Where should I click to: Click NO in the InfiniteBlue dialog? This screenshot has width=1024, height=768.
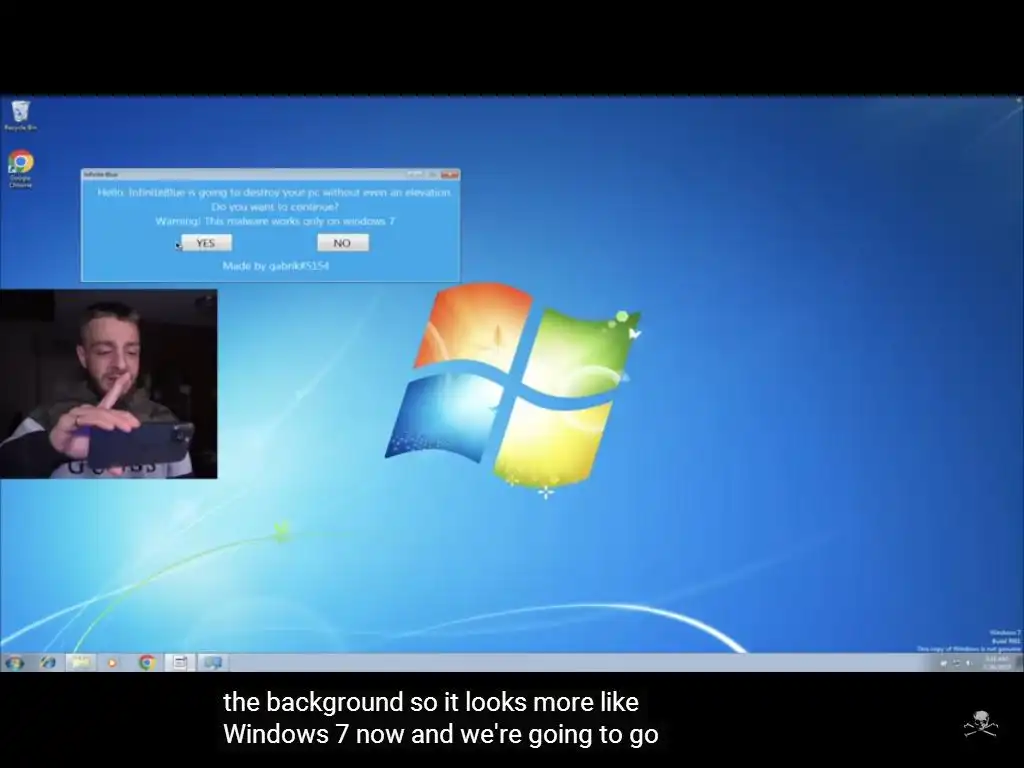pyautogui.click(x=343, y=243)
